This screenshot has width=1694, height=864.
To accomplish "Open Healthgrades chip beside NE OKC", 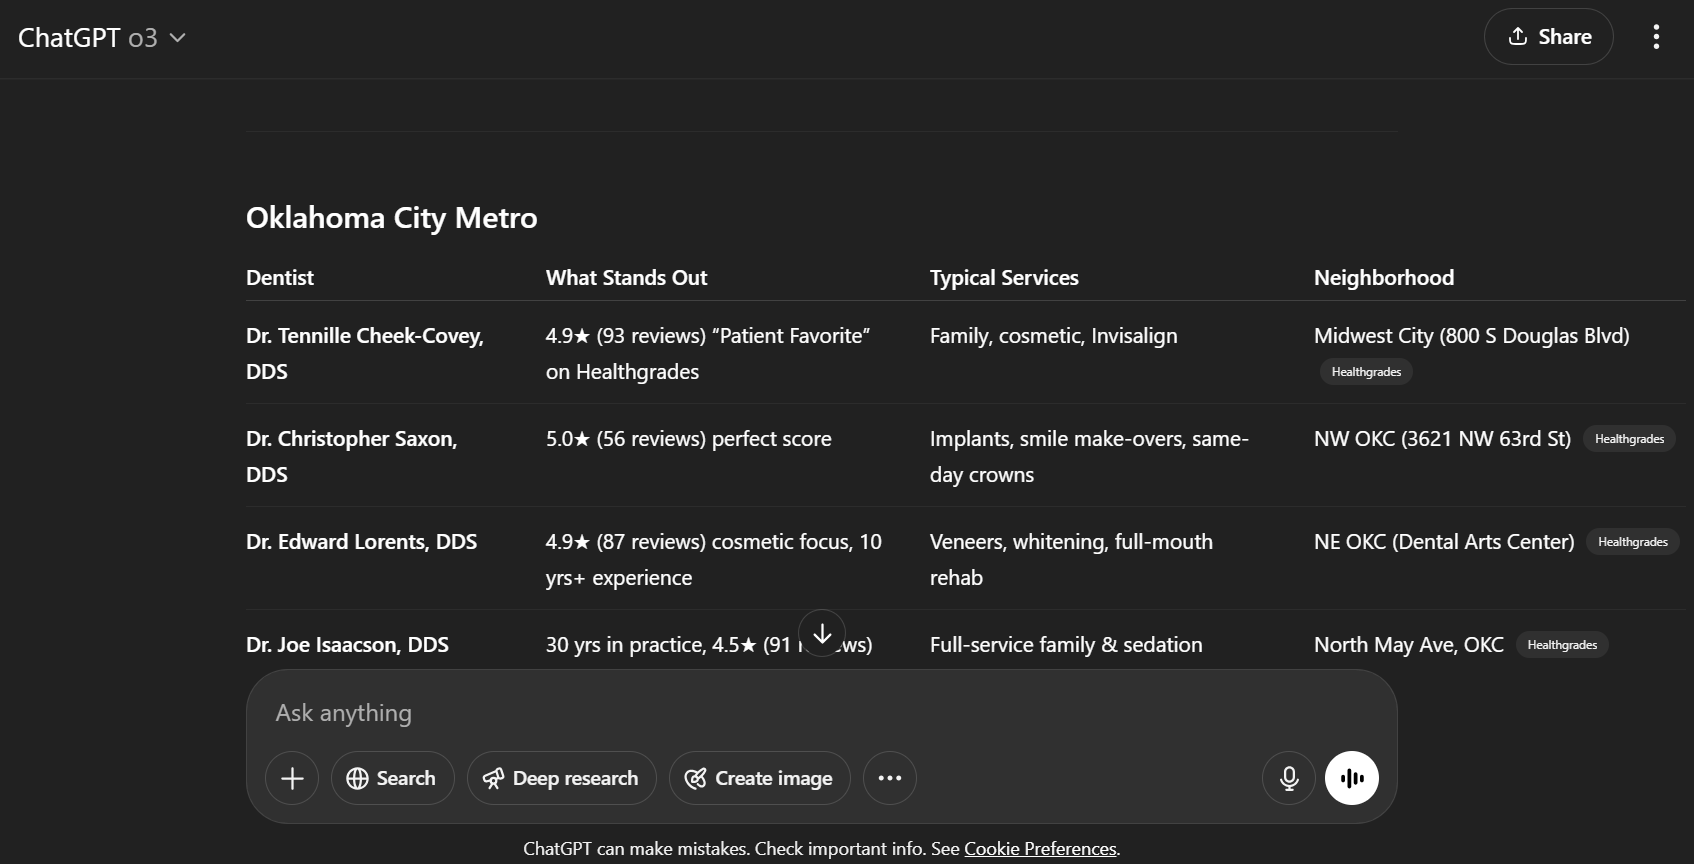I will click(x=1632, y=542).
